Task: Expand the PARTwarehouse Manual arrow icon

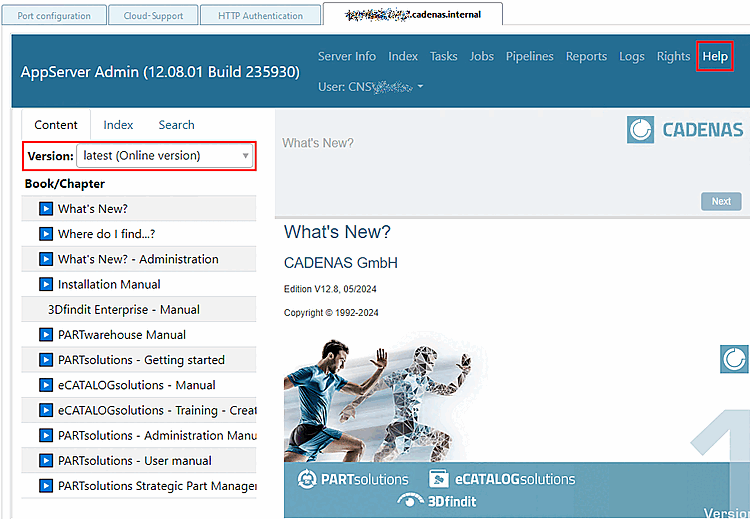Action: click(46, 335)
